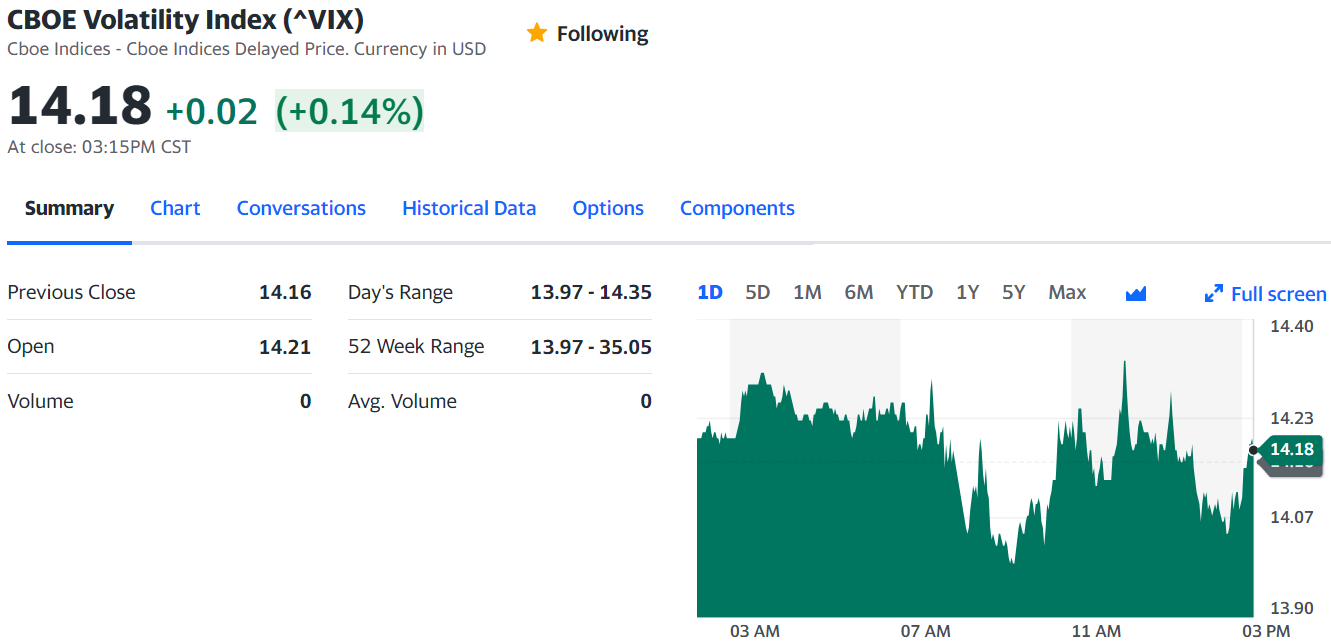
Task: Click the 14.07 price axis label
Action: (1292, 517)
